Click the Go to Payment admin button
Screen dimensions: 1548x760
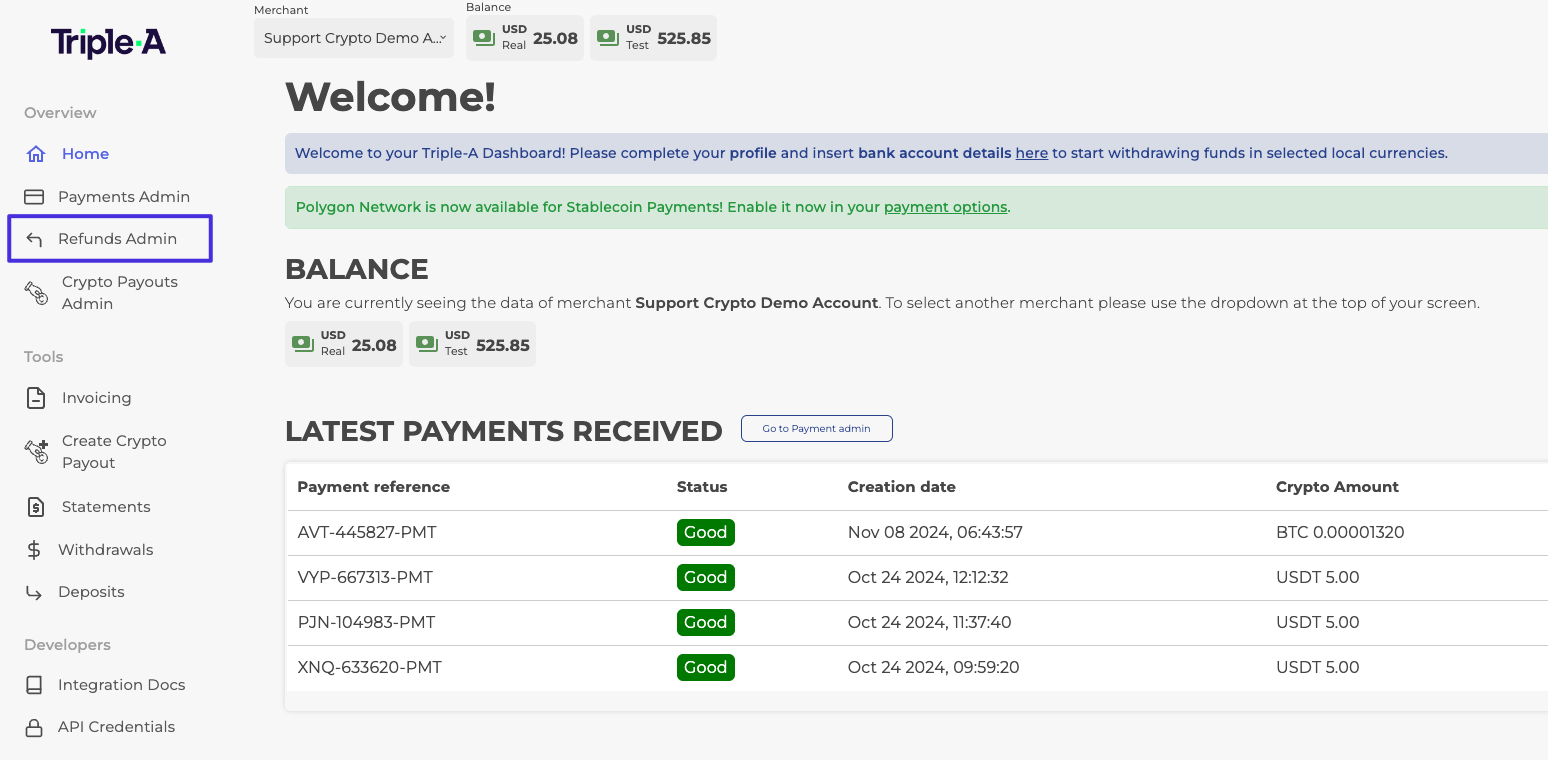pos(816,428)
